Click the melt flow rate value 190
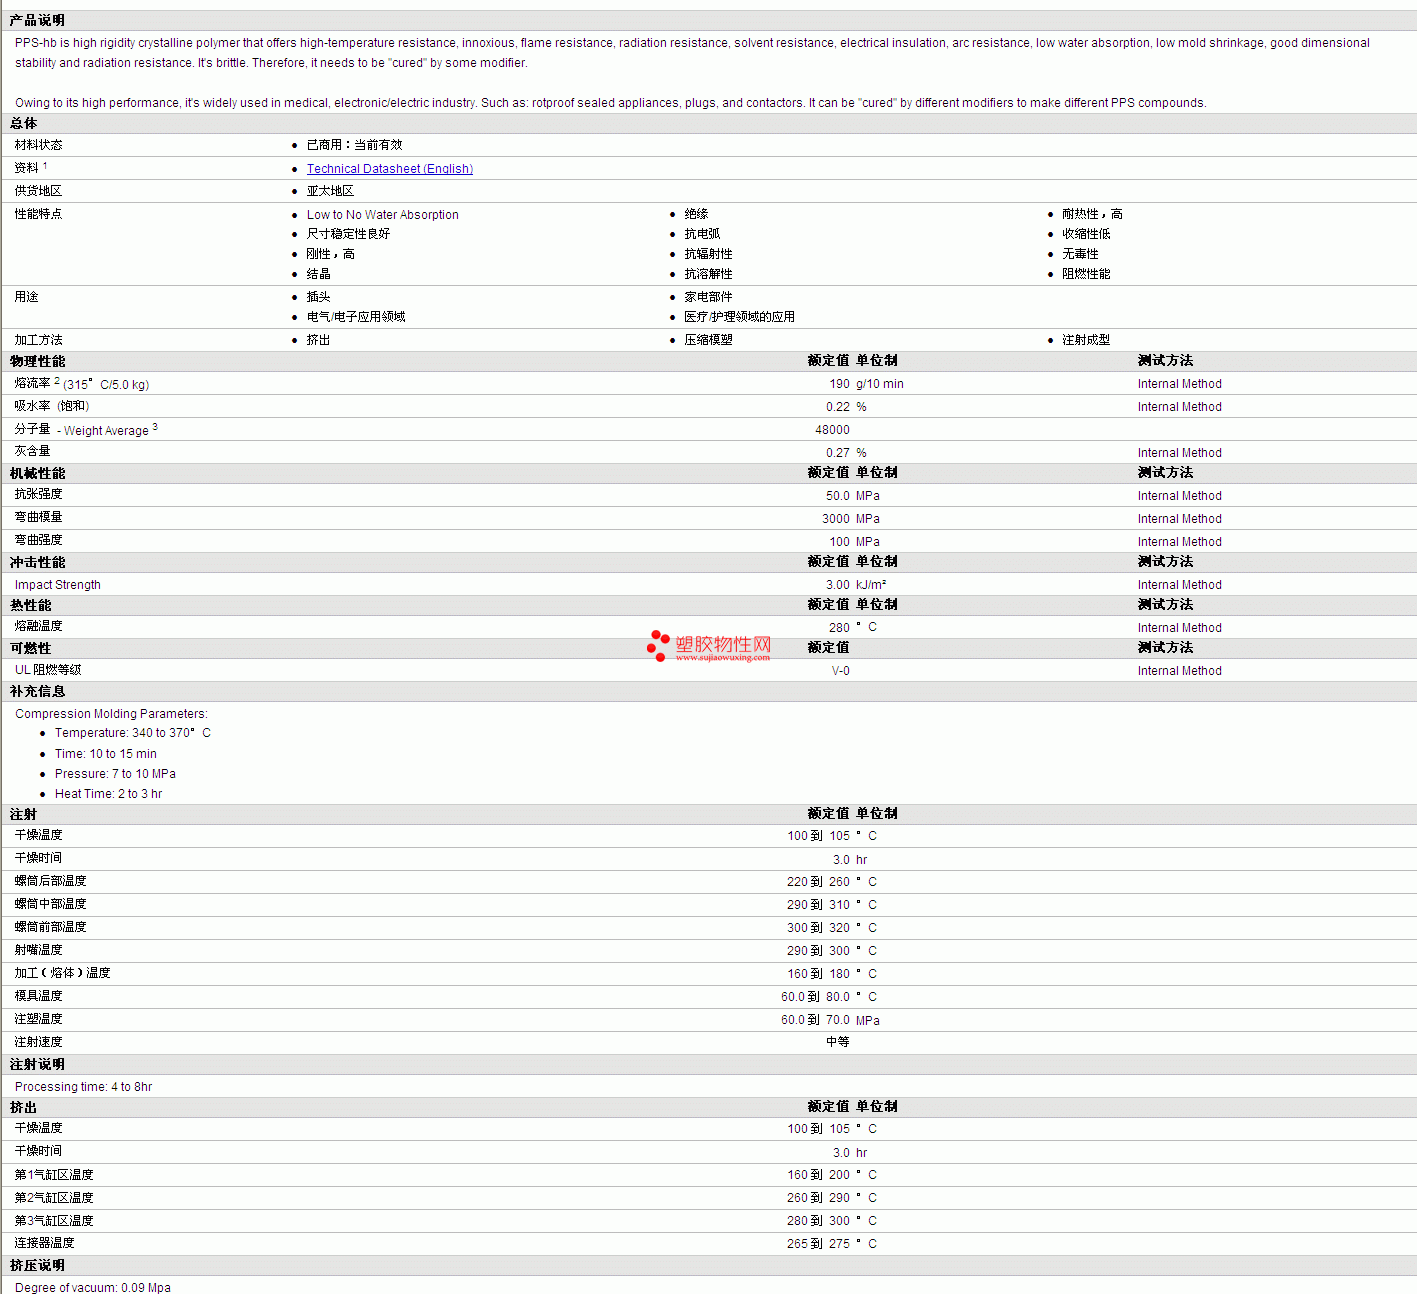The width and height of the screenshot is (1417, 1294). (x=839, y=384)
